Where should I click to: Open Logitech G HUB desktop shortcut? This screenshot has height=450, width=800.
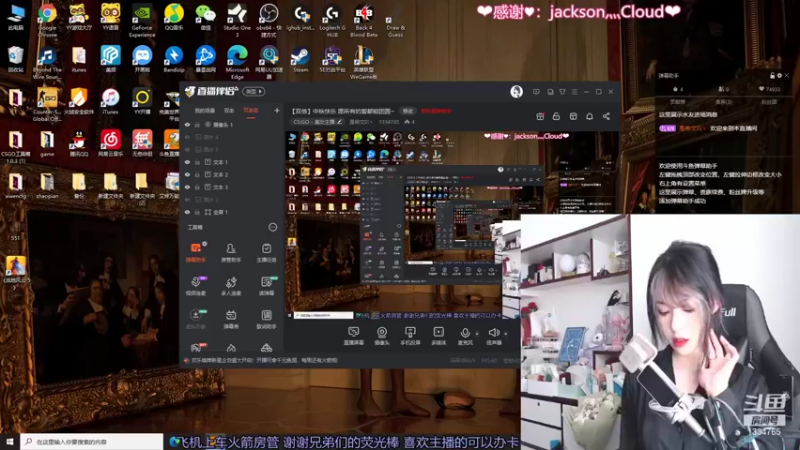tap(332, 20)
